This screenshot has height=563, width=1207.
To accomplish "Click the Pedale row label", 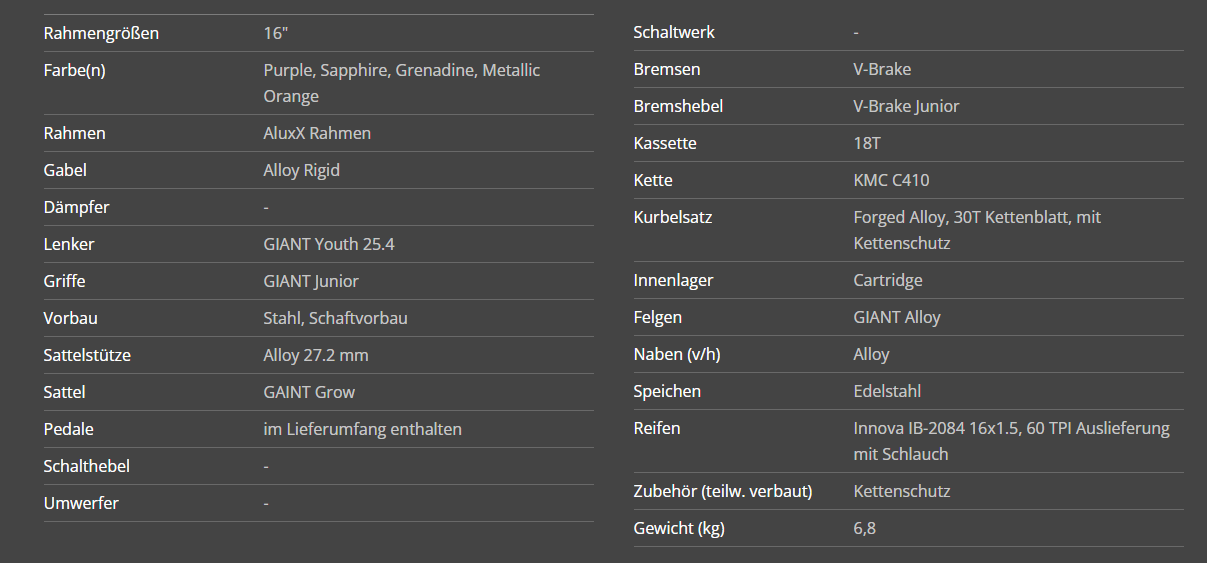I will [69, 429].
